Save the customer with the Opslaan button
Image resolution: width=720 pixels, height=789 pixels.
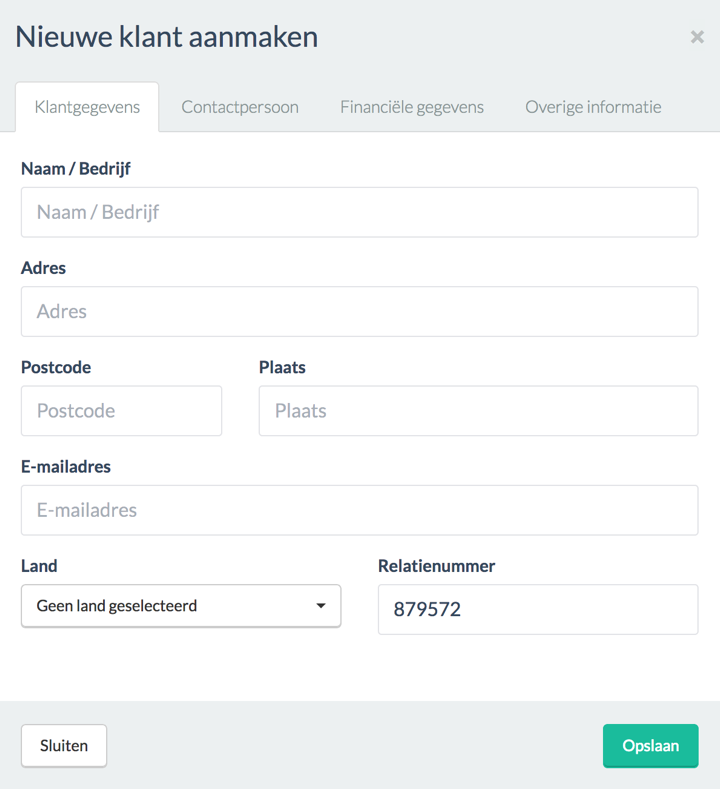click(x=650, y=746)
